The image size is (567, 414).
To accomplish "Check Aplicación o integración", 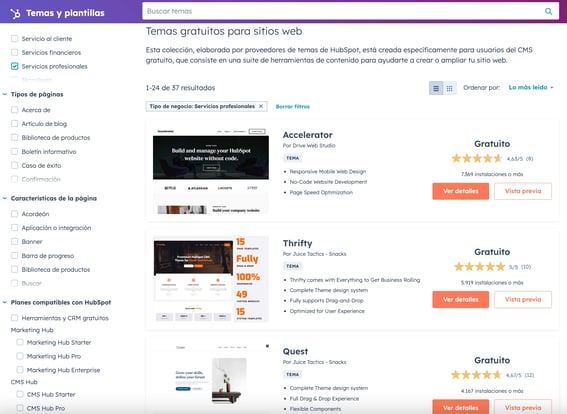I will pos(14,228).
